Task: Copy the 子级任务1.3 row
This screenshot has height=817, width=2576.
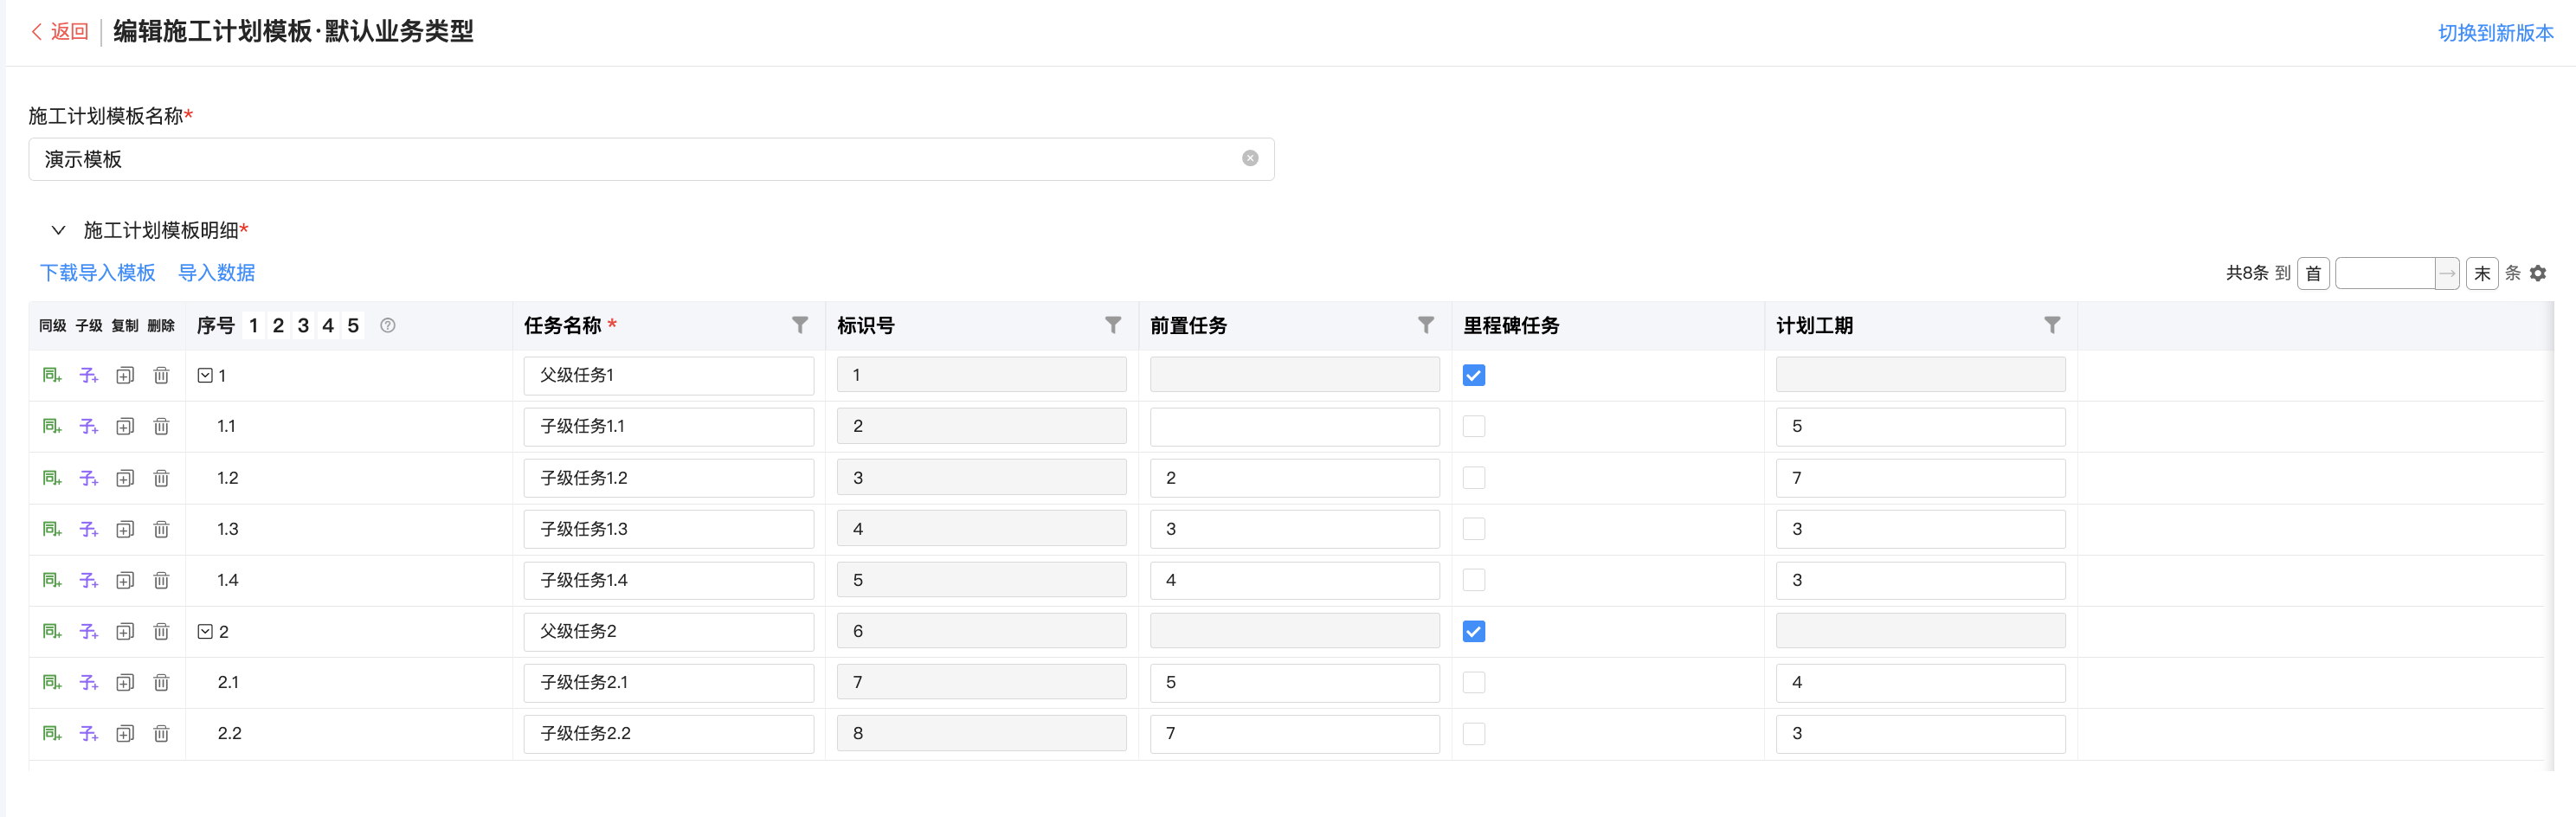Action: click(x=125, y=529)
